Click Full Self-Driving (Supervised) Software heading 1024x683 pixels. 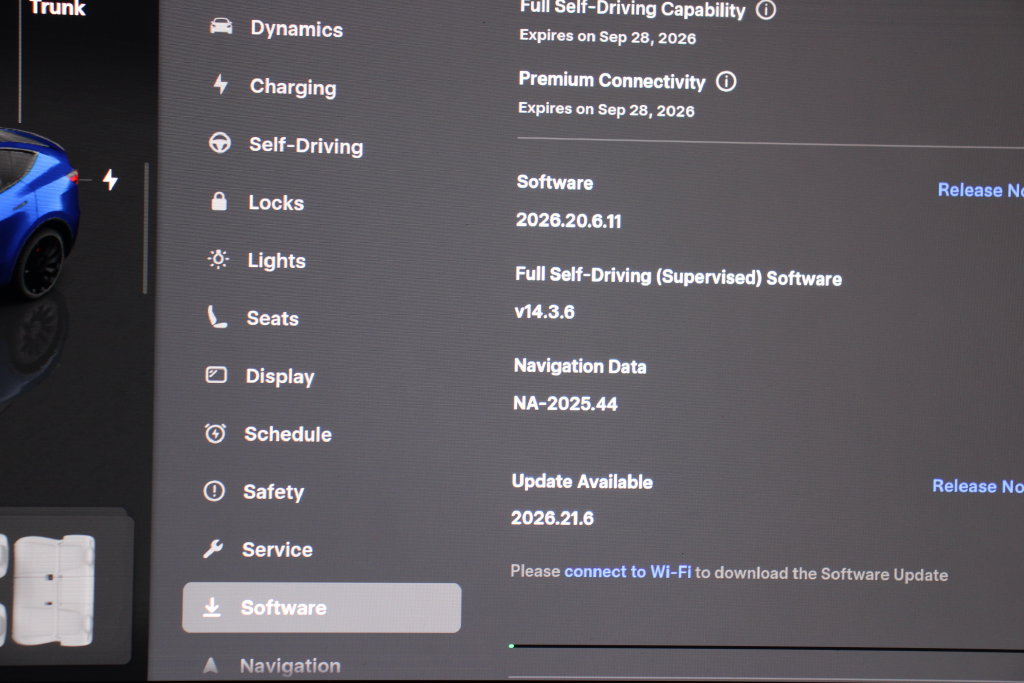[x=678, y=277]
